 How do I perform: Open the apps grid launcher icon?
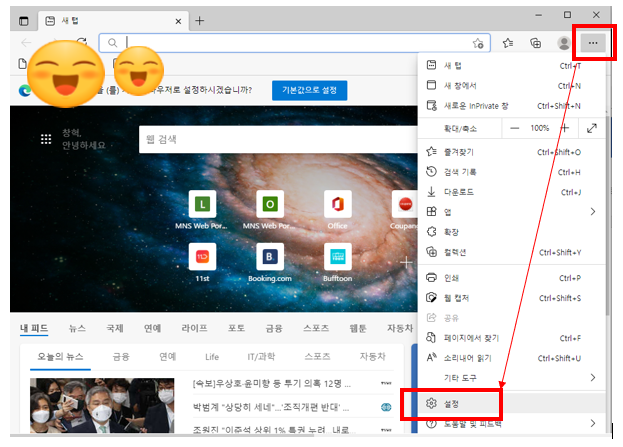(46, 139)
